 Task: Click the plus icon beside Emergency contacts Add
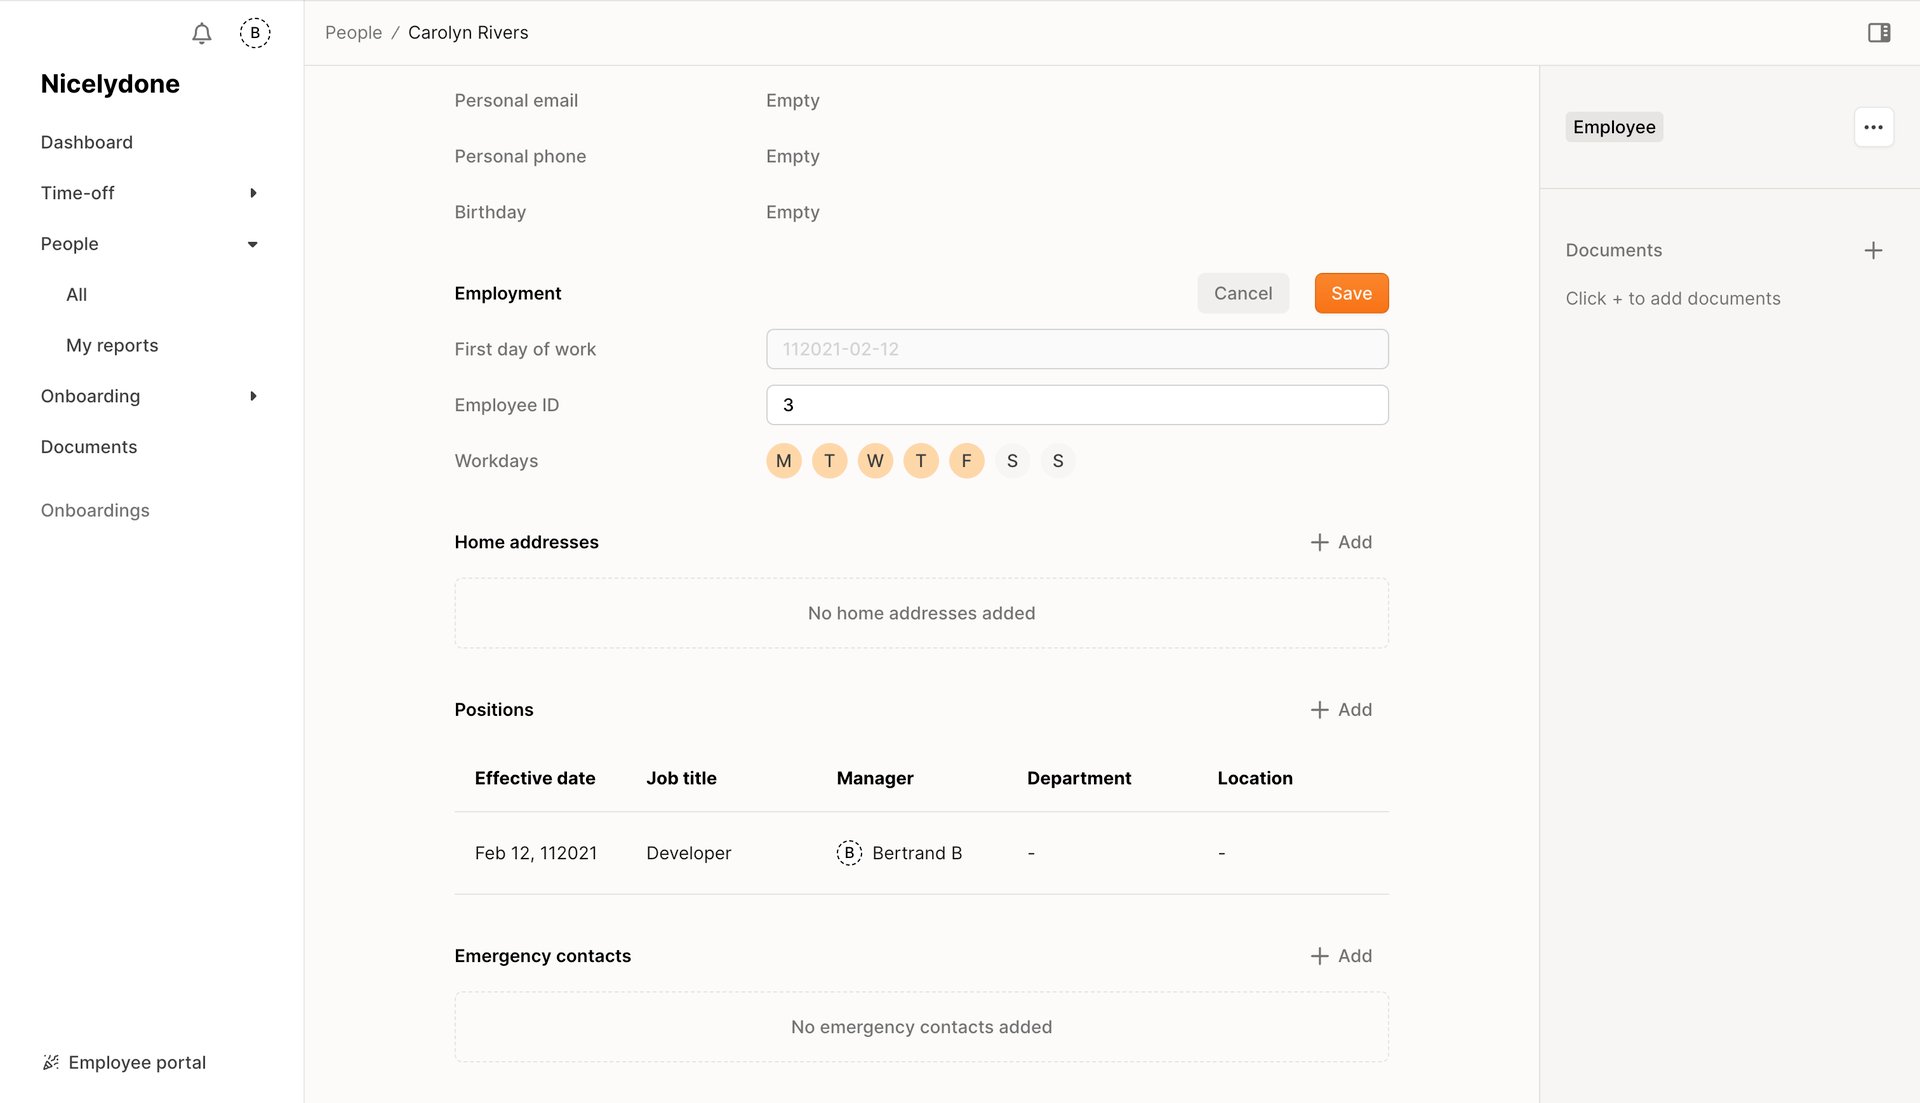click(x=1319, y=956)
